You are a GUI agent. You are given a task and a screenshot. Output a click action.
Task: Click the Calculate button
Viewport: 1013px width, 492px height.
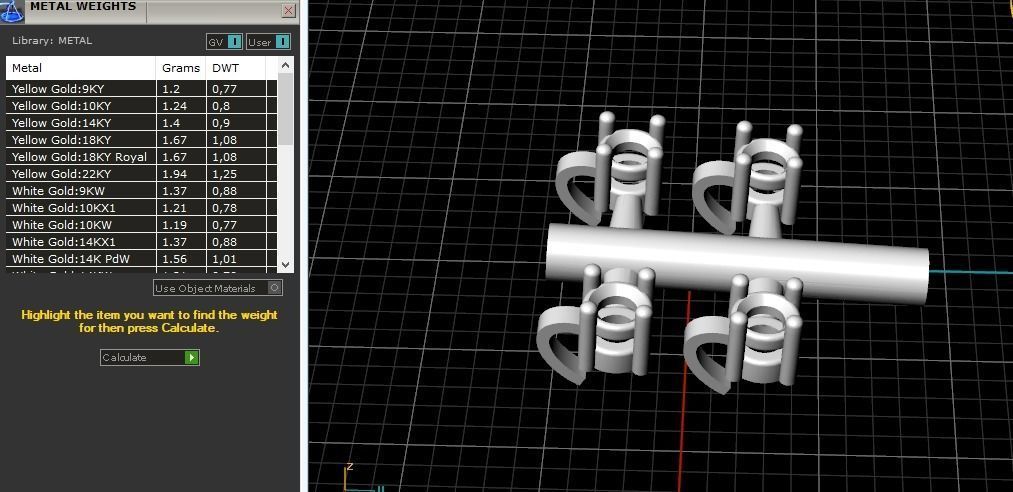(x=150, y=358)
